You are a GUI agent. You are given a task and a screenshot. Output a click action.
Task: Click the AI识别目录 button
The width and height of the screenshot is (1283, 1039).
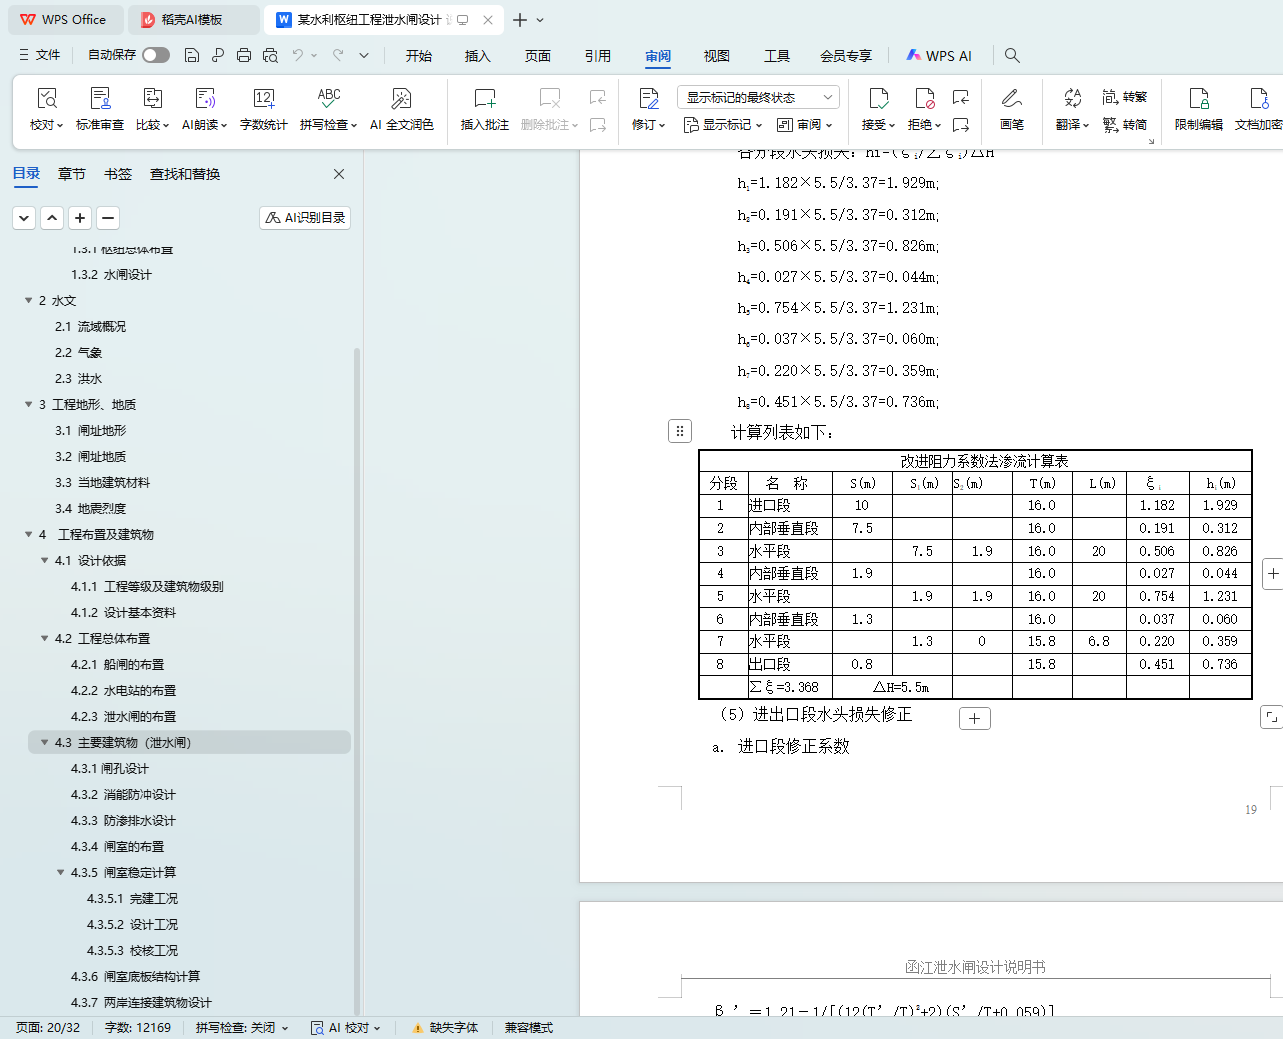305,217
